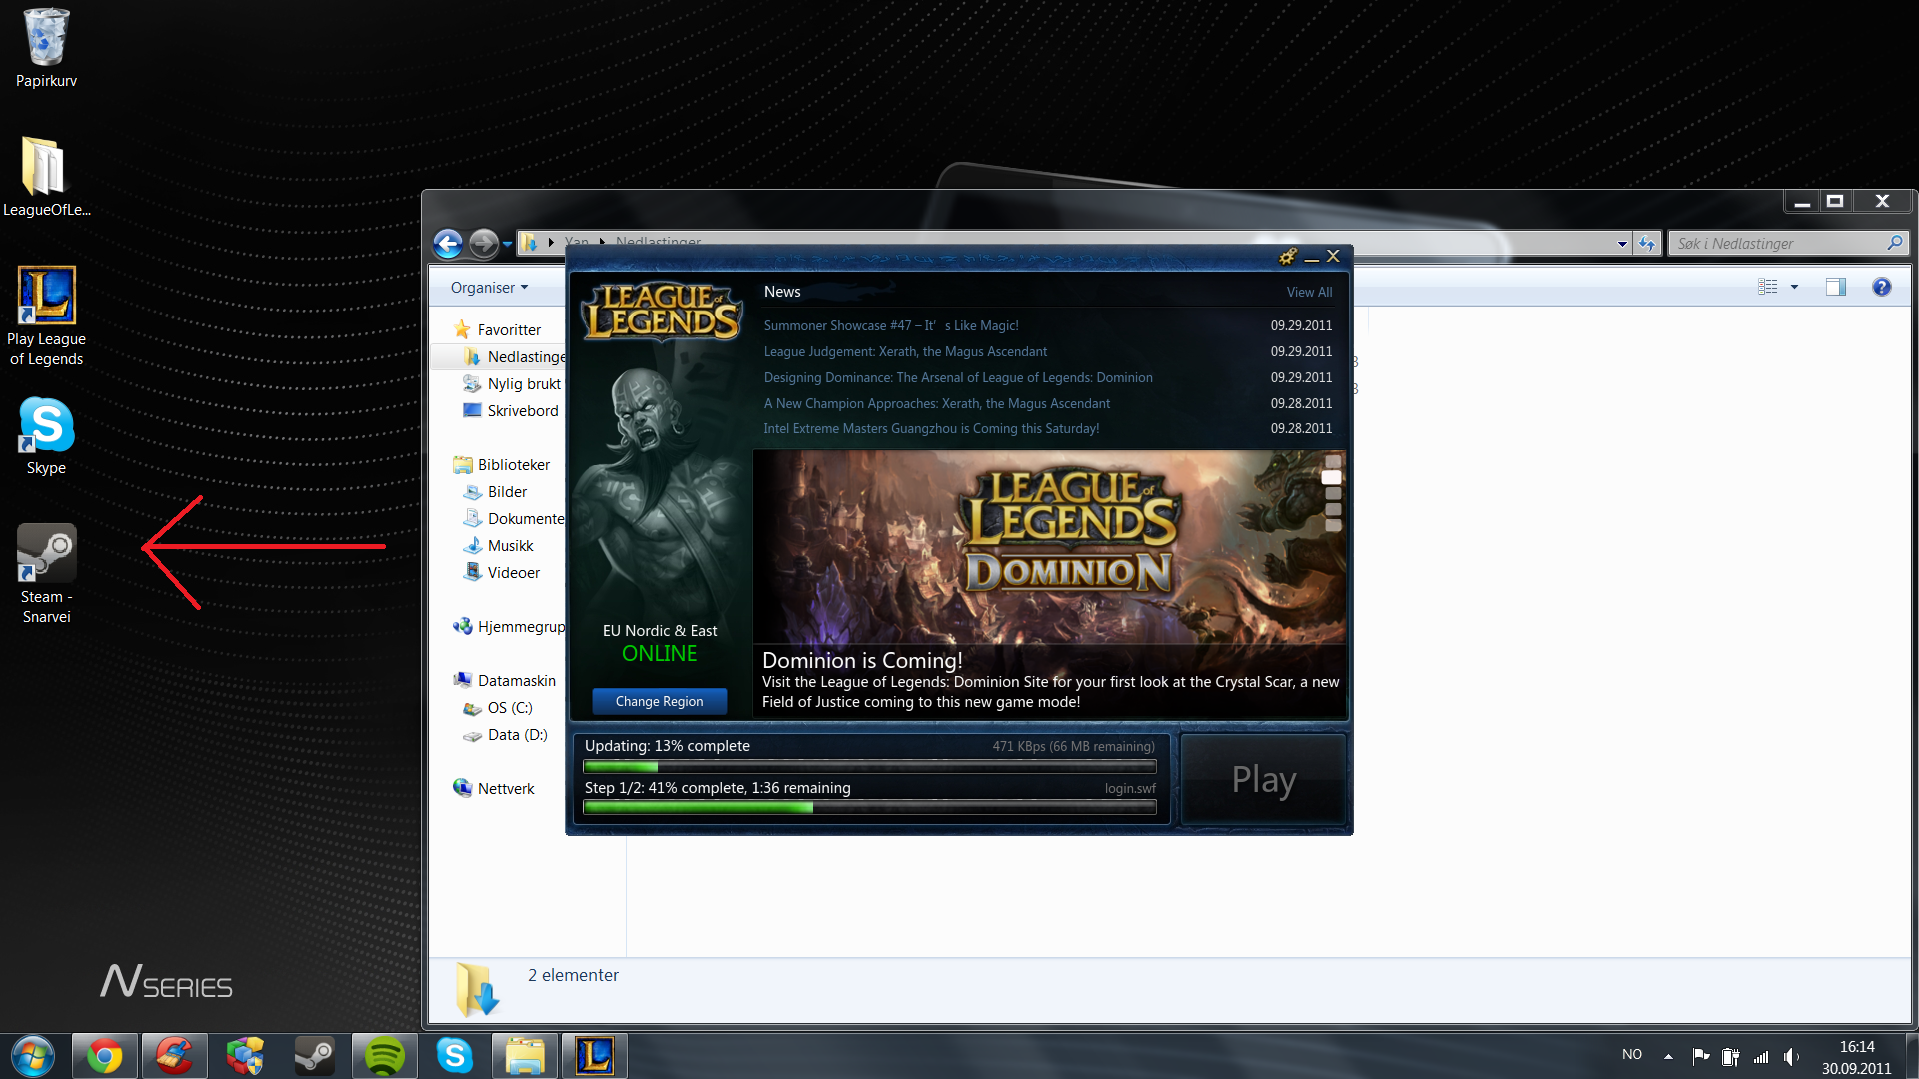Select Nylig brukt in the navigation pane
The height and width of the screenshot is (1079, 1919).
[511, 383]
